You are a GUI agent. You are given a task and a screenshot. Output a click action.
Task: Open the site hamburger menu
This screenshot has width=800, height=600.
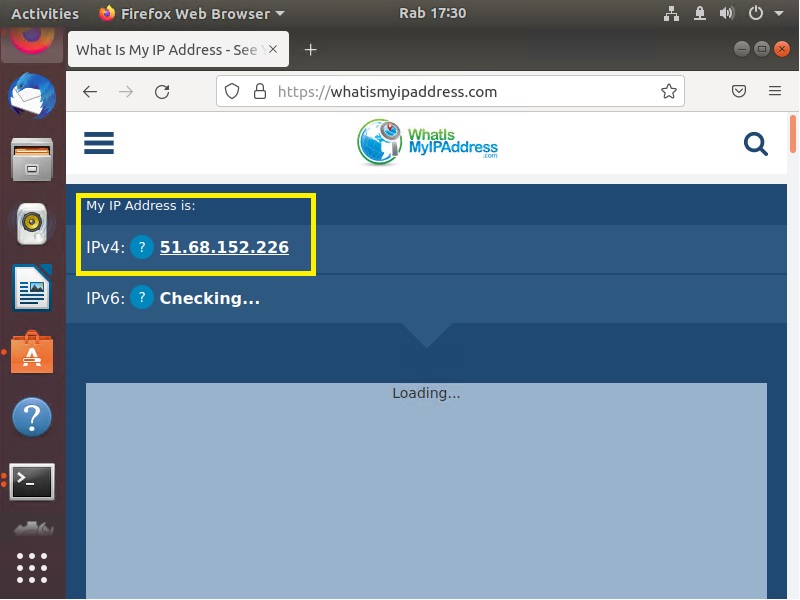[x=99, y=143]
